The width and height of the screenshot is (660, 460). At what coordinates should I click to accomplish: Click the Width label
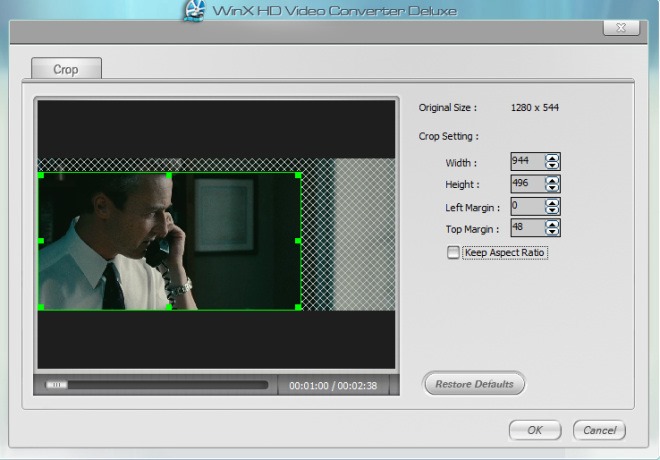[461, 163]
